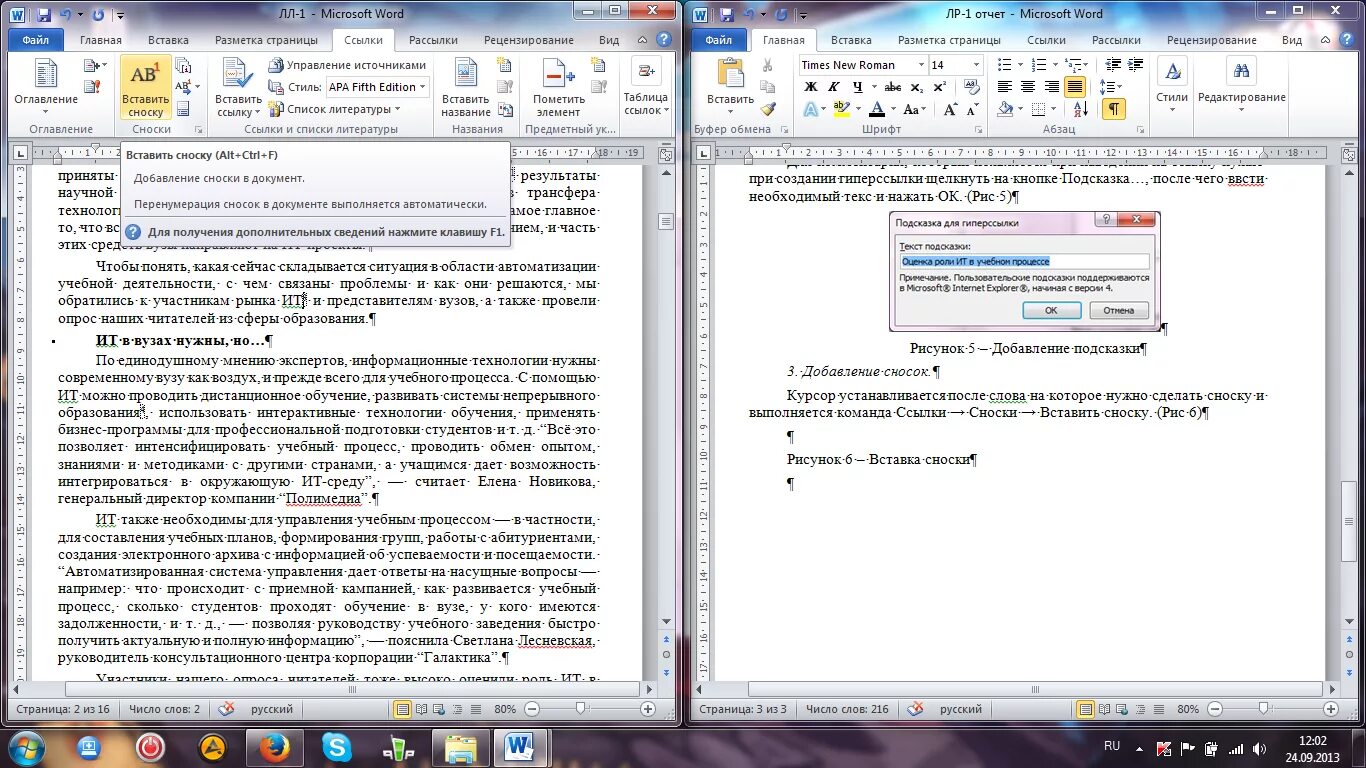Screen dimensions: 1366x768
Task: Switch to Ссылки tab in ЛР-1 отчет
Action: coord(1046,40)
